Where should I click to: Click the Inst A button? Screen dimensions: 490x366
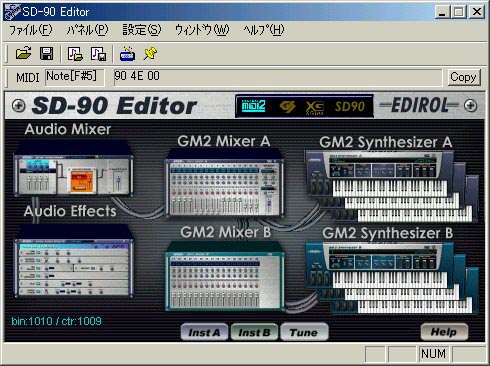pos(204,332)
